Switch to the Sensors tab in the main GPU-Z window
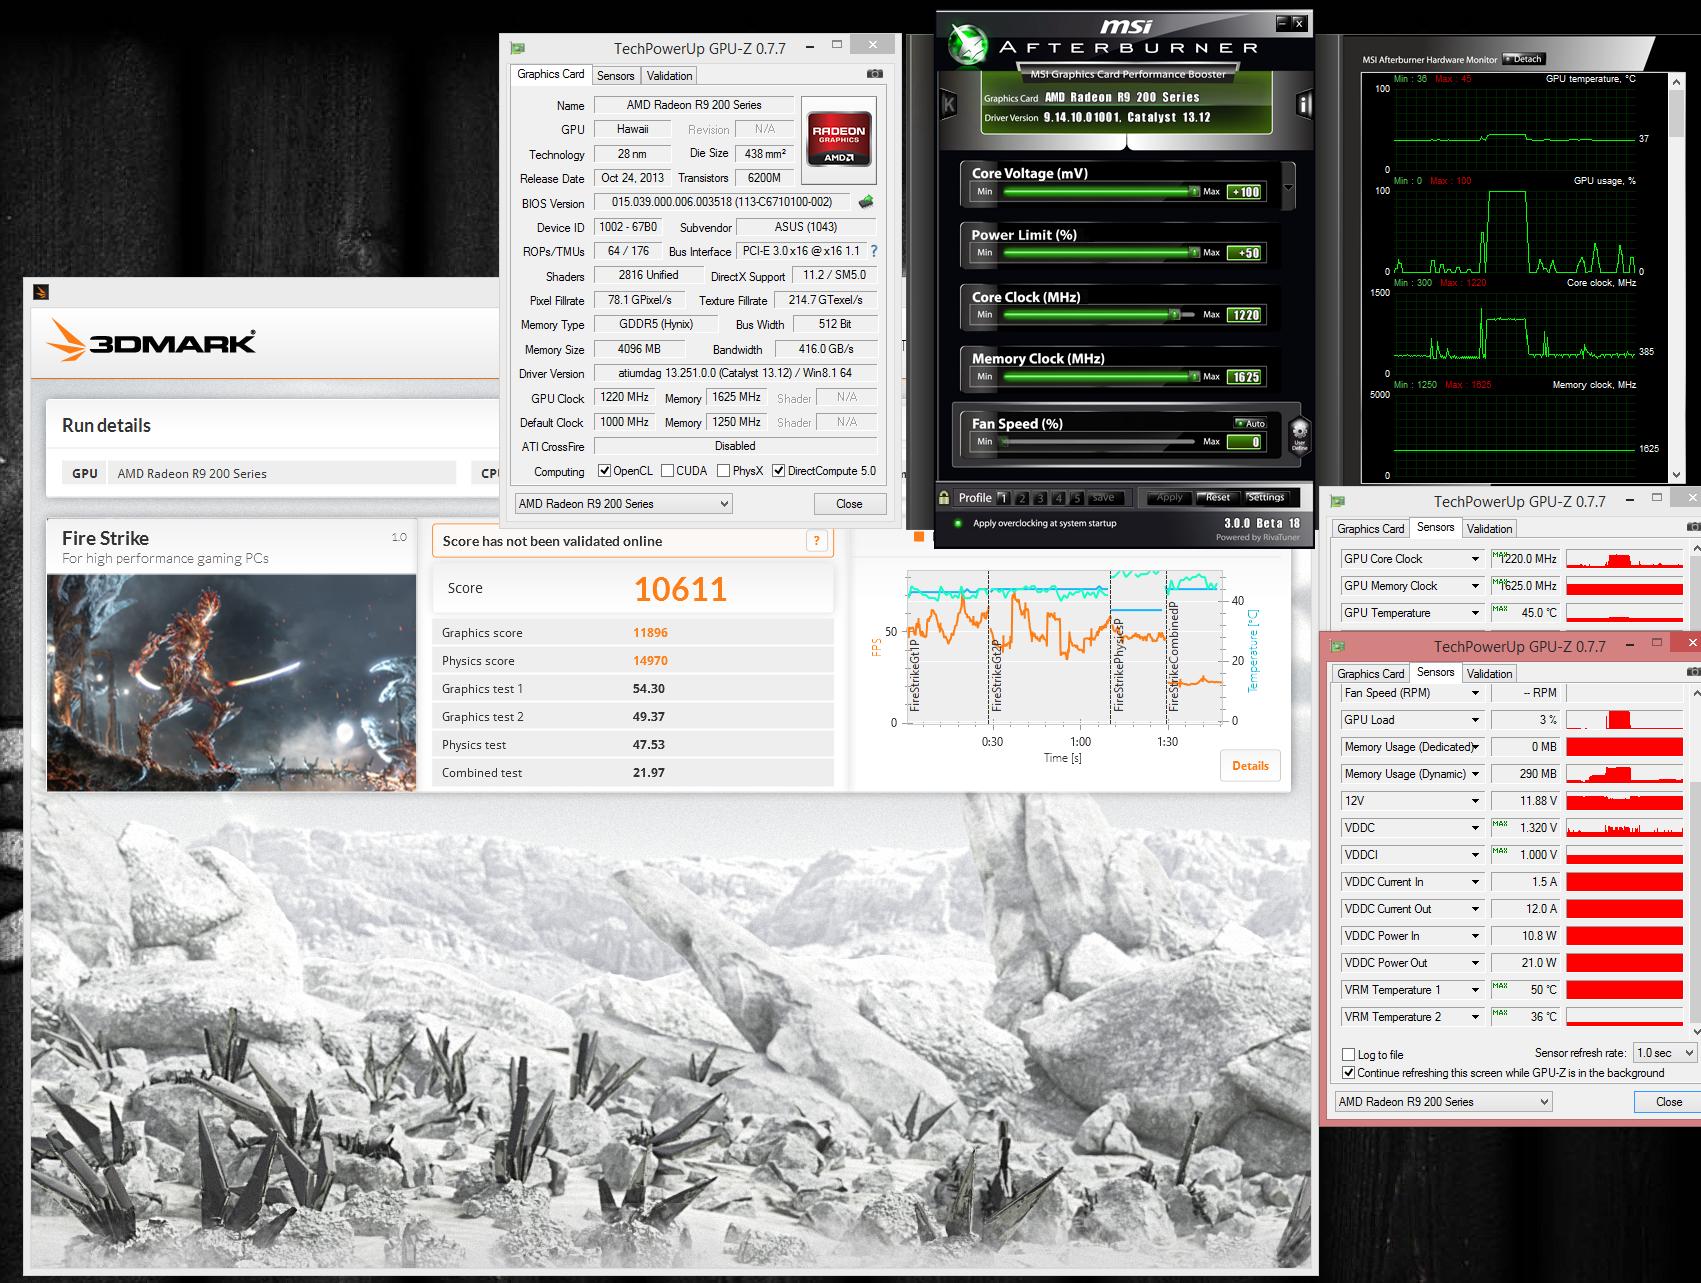The width and height of the screenshot is (1701, 1283). point(615,76)
